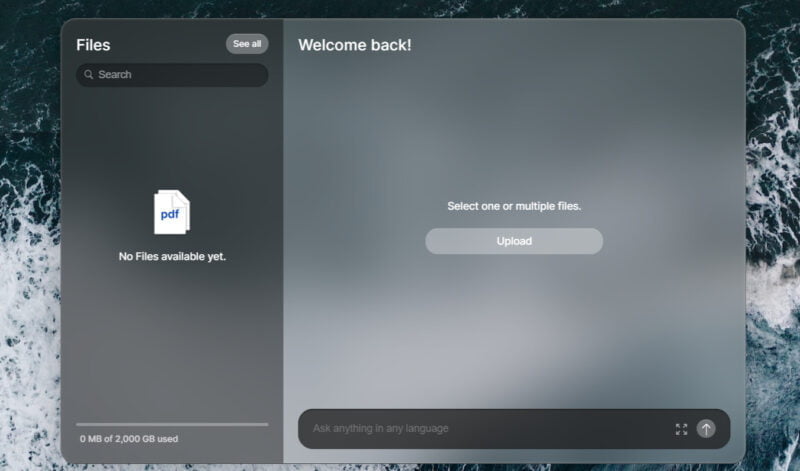Click the 'Welcome back!' heading
800x471 pixels.
[x=354, y=45]
